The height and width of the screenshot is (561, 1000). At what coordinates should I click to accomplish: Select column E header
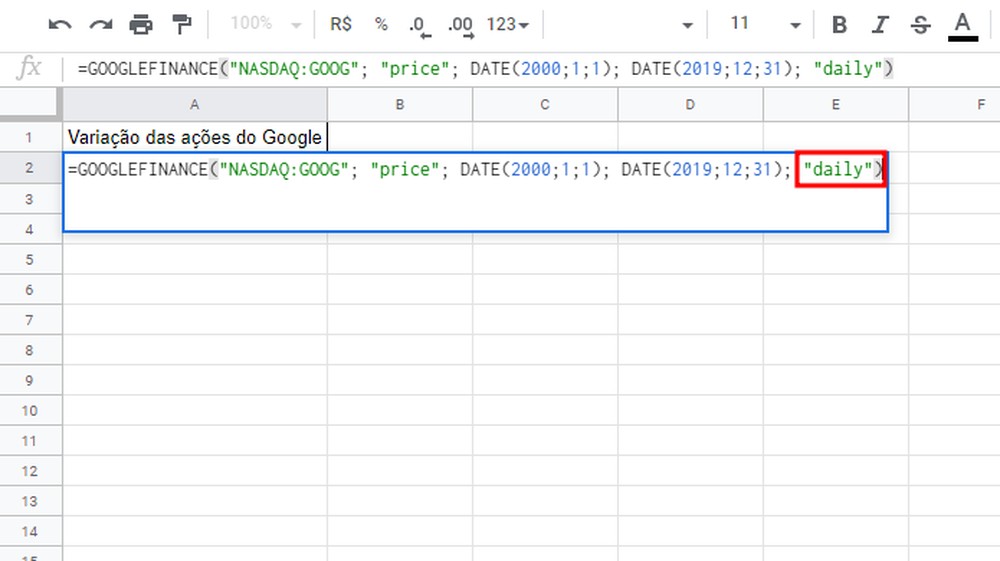[x=835, y=105]
